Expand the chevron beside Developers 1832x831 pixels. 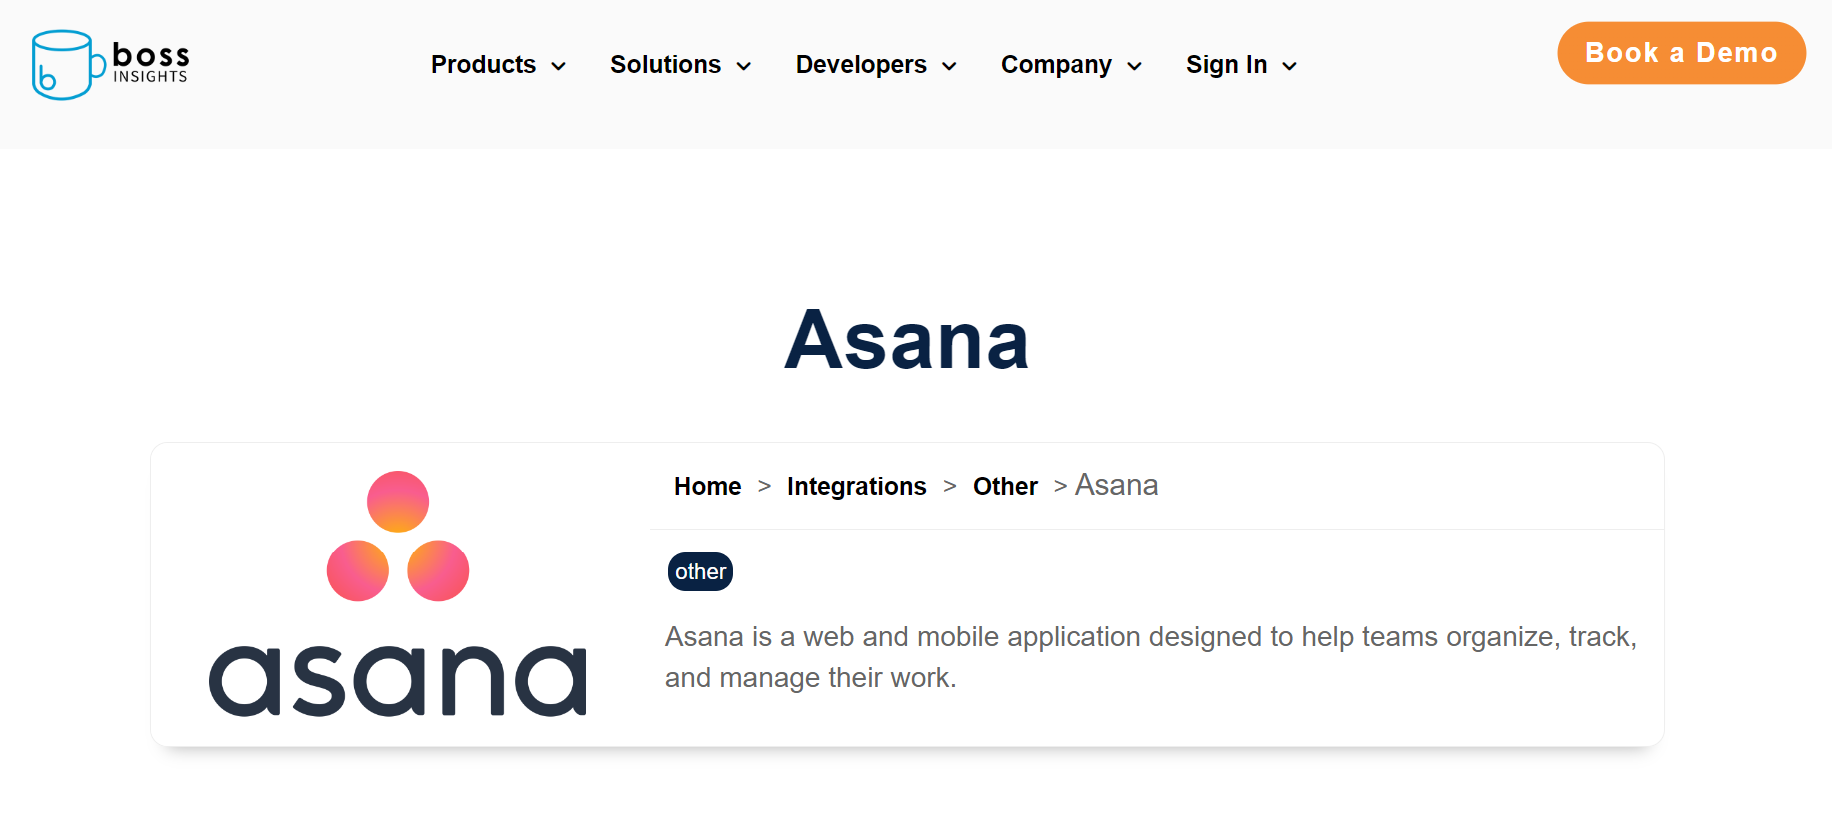tap(950, 66)
